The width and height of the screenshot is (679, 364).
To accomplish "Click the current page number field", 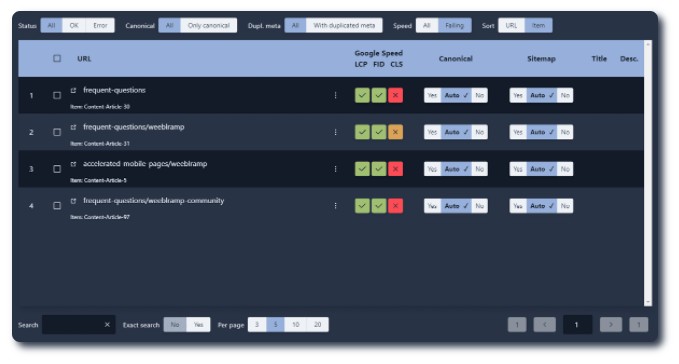I will click(x=578, y=325).
